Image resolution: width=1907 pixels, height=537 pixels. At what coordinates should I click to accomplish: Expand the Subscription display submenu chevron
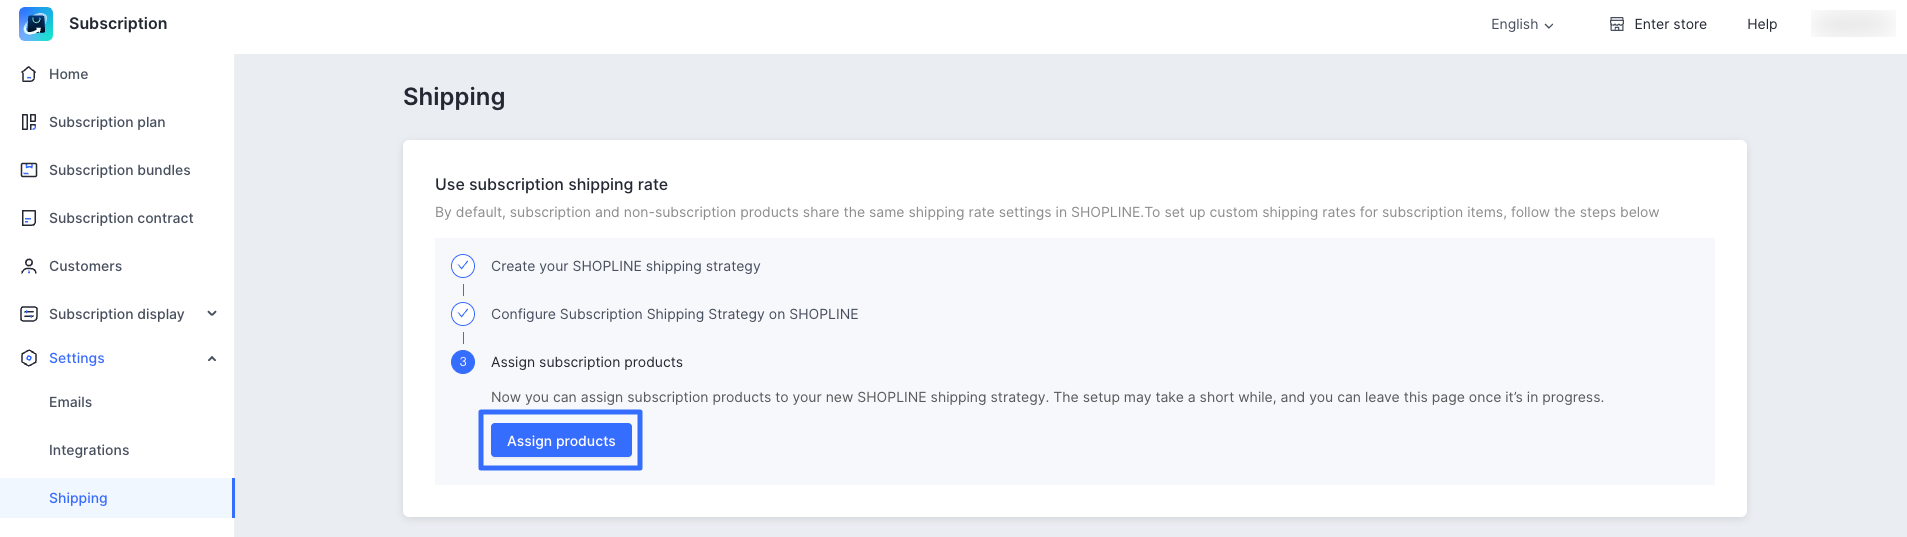click(212, 314)
